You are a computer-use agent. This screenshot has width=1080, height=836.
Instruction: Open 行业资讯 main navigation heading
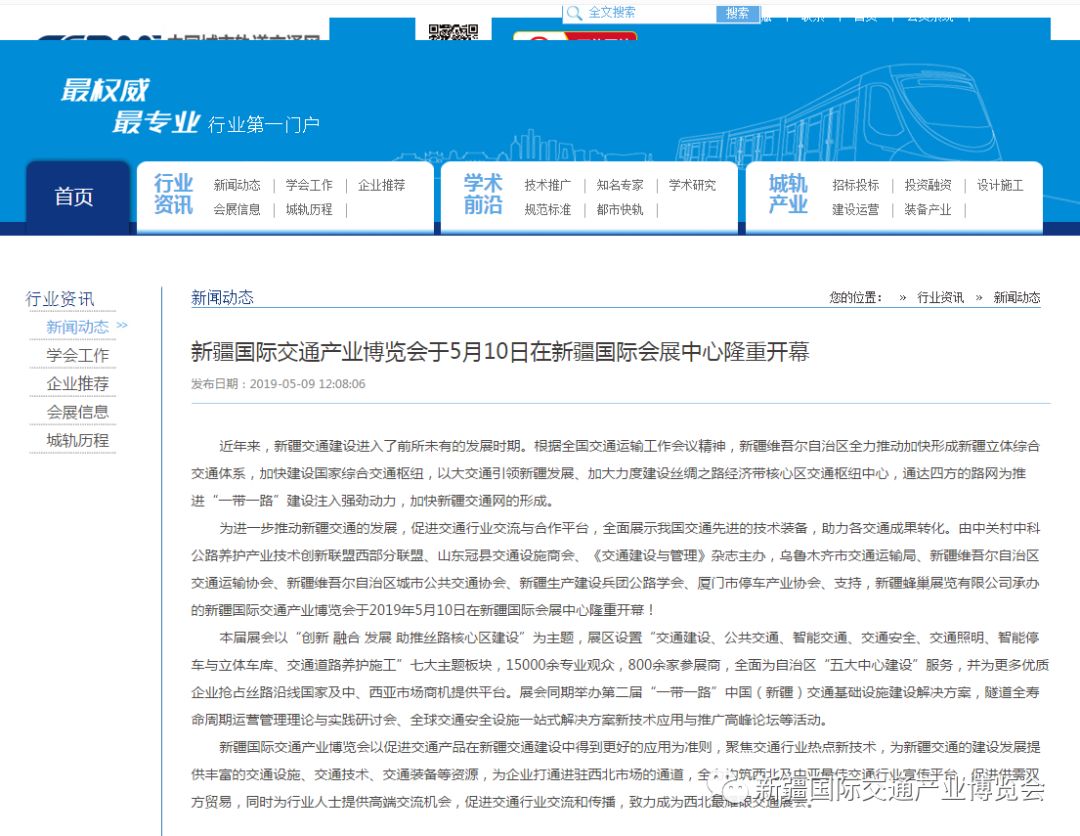tap(173, 194)
